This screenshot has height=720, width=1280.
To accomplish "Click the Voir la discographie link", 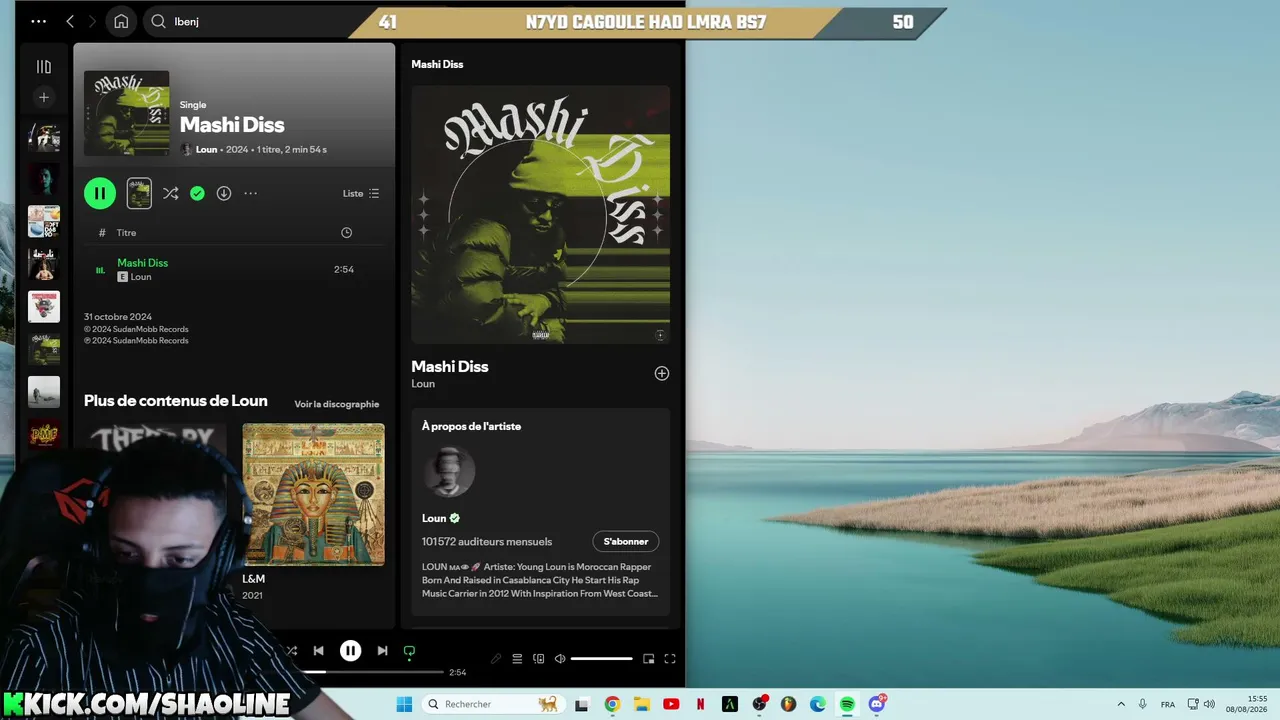I will click(x=337, y=404).
